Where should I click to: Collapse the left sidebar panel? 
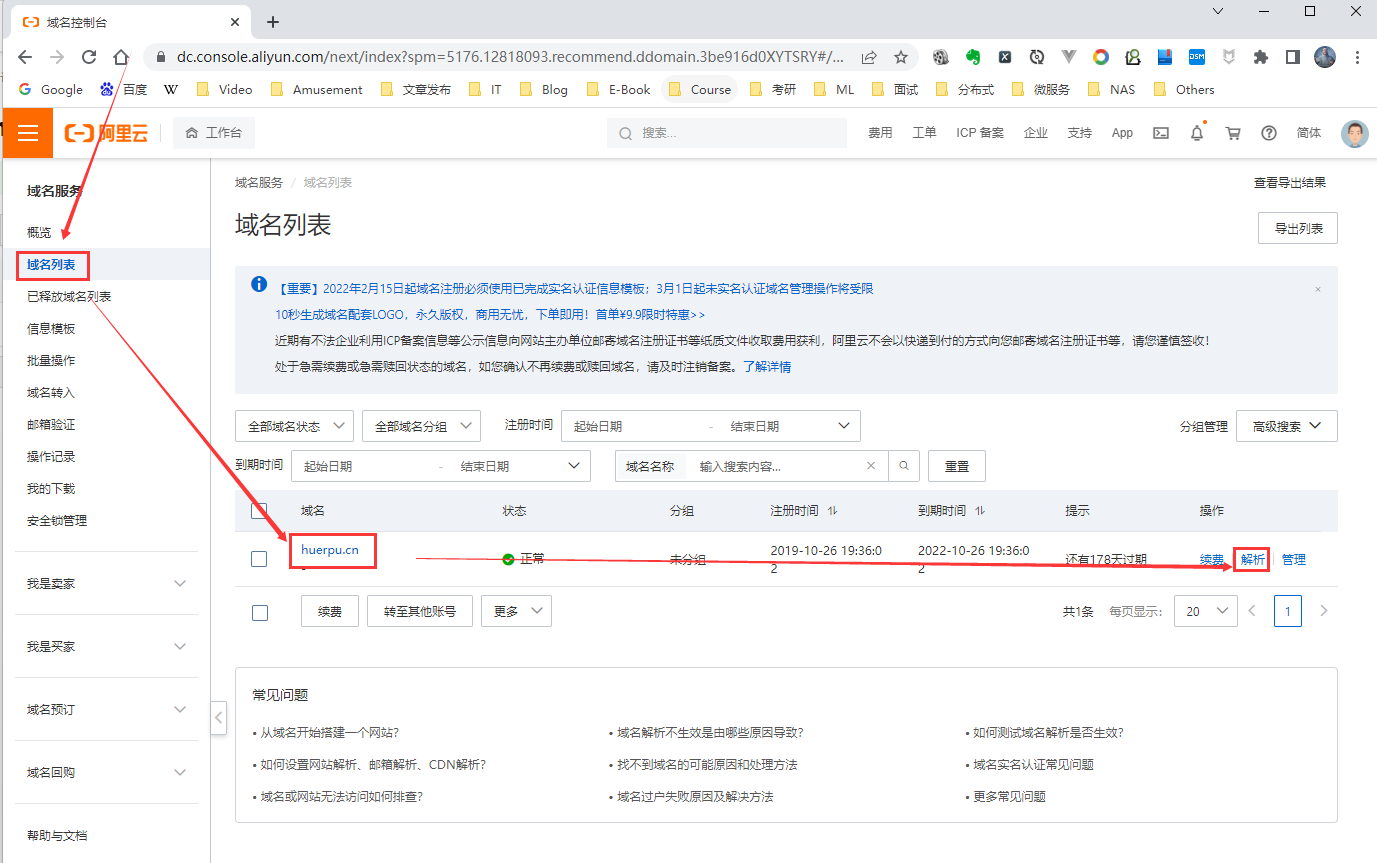click(x=219, y=717)
